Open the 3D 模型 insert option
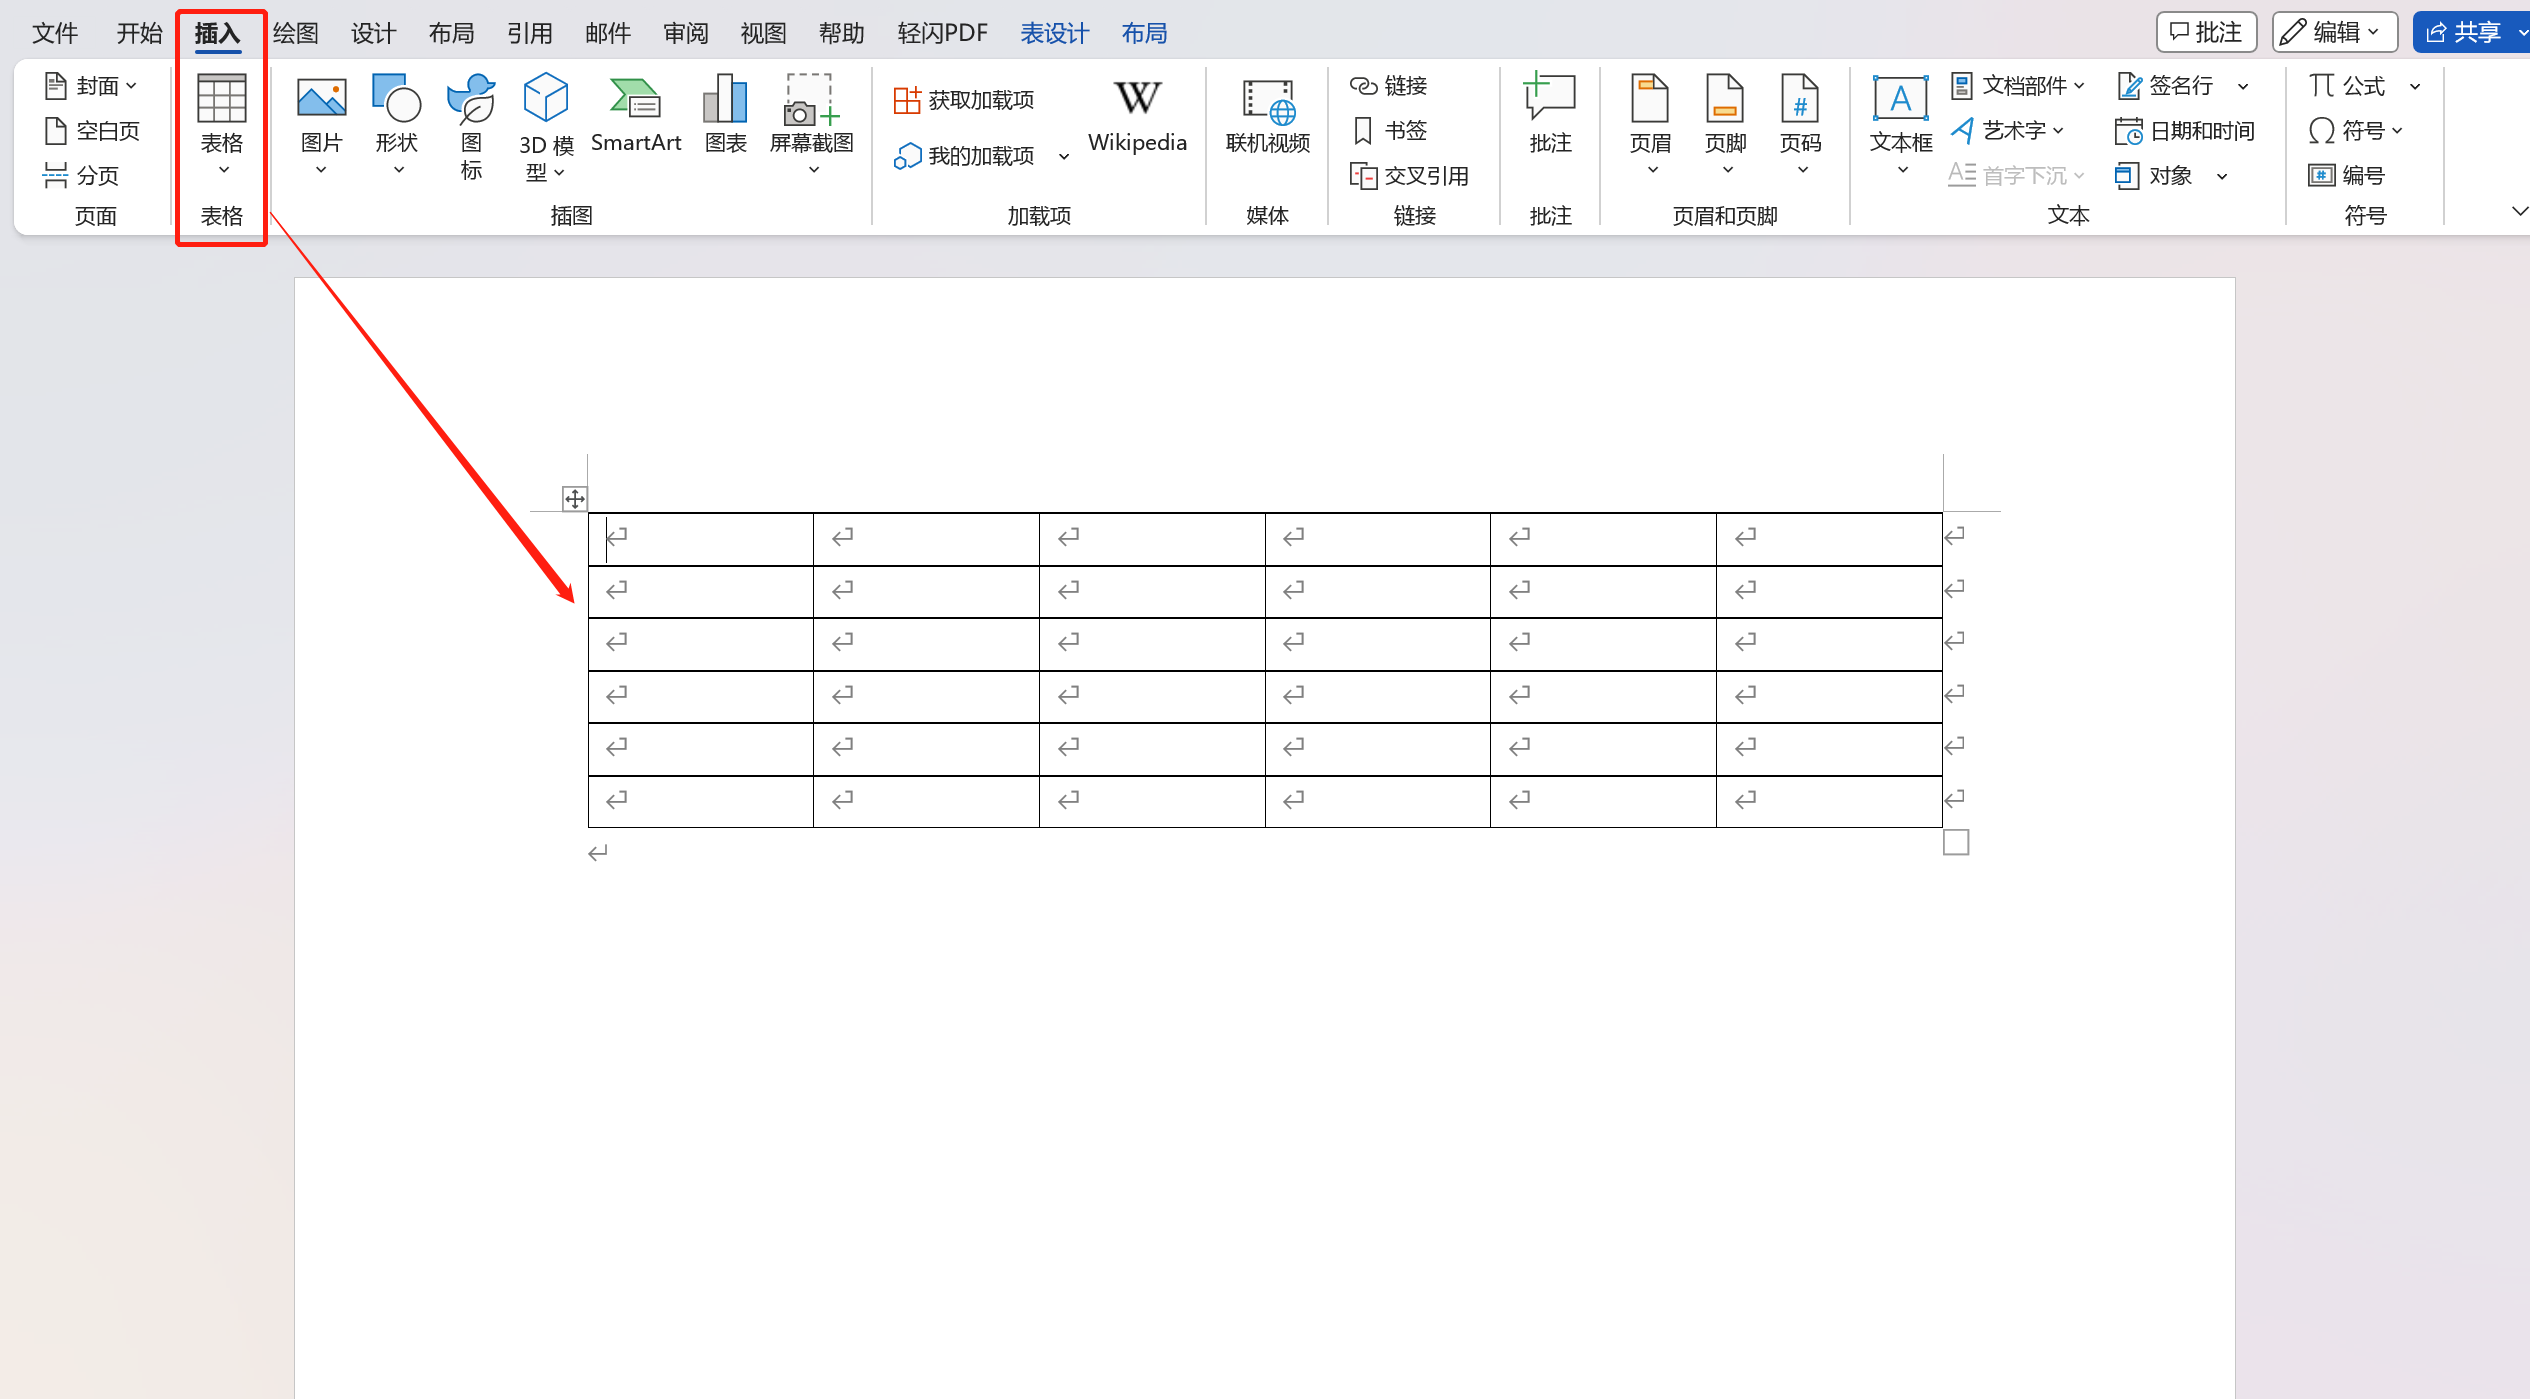The width and height of the screenshot is (2530, 1399). click(546, 126)
